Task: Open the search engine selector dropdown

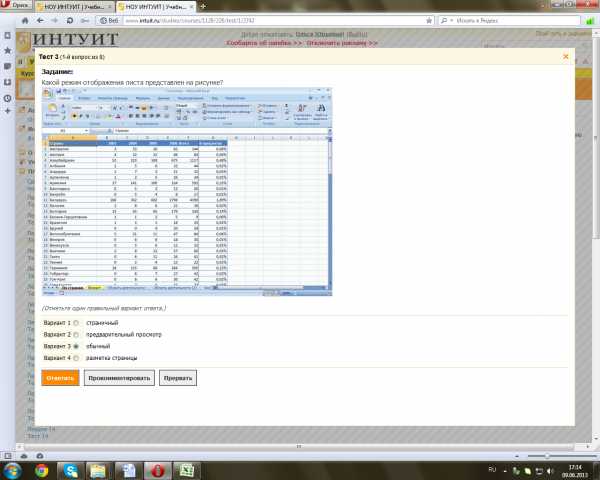Action: tap(447, 20)
